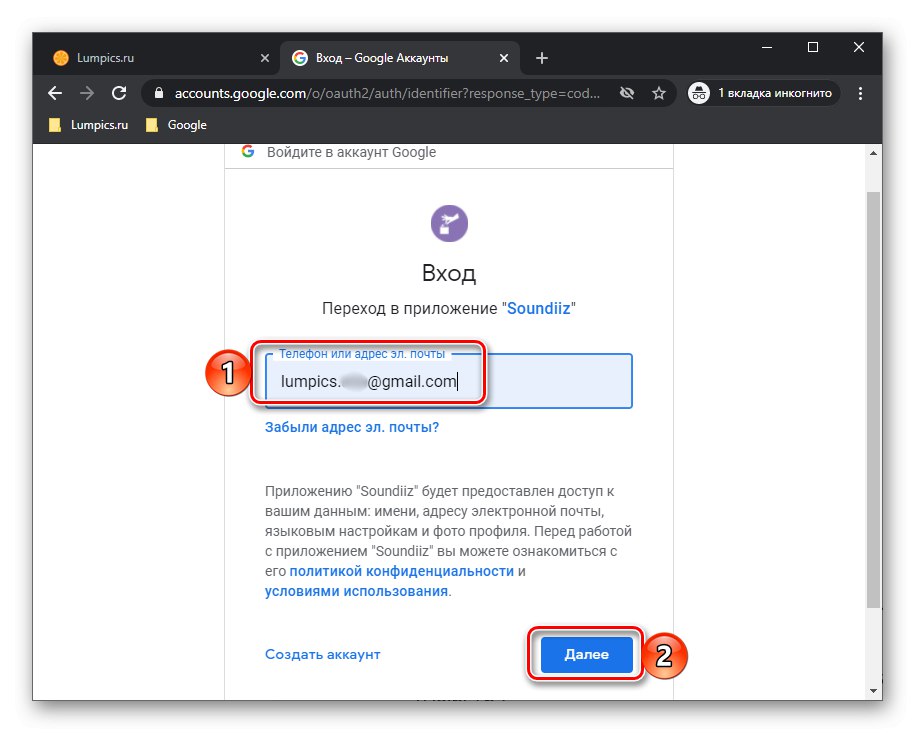Click Войдите в аккаунт Google text

click(x=351, y=152)
